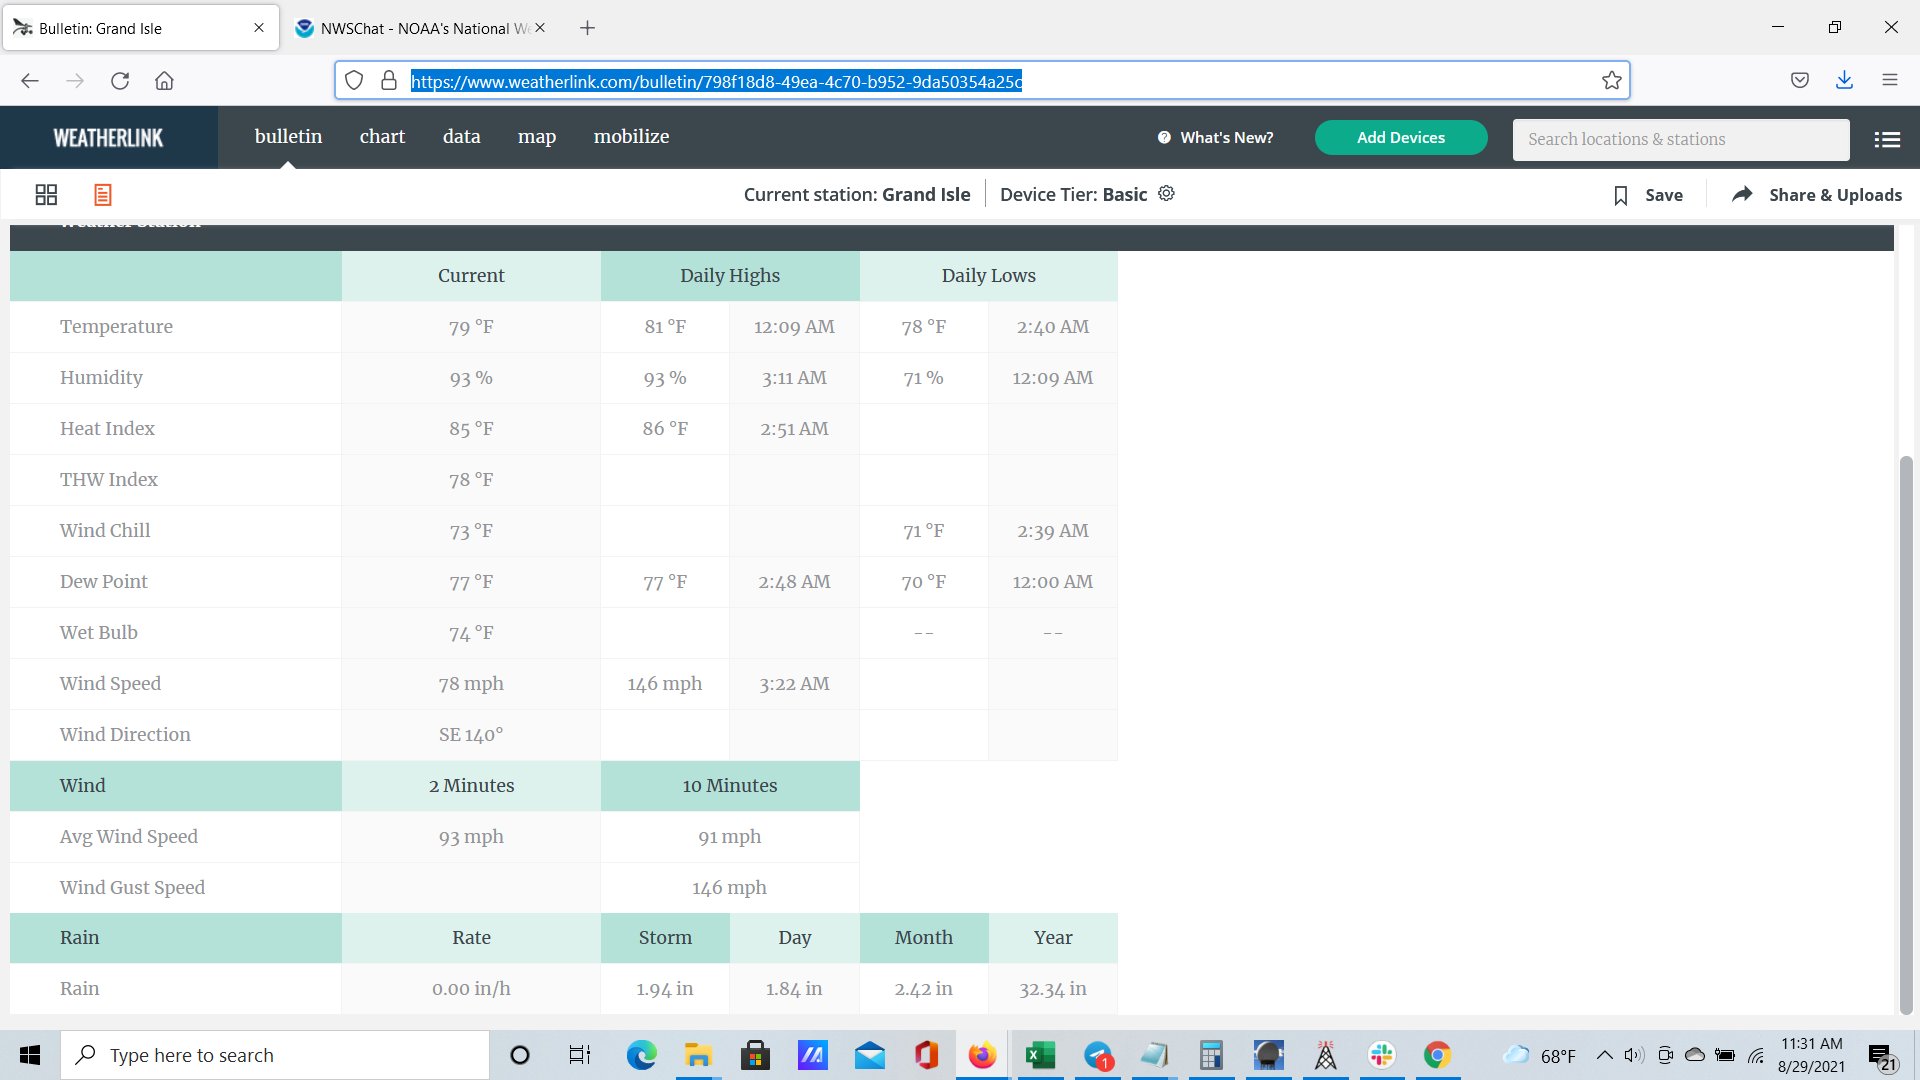
Task: Switch to the chart tab
Action: click(382, 137)
